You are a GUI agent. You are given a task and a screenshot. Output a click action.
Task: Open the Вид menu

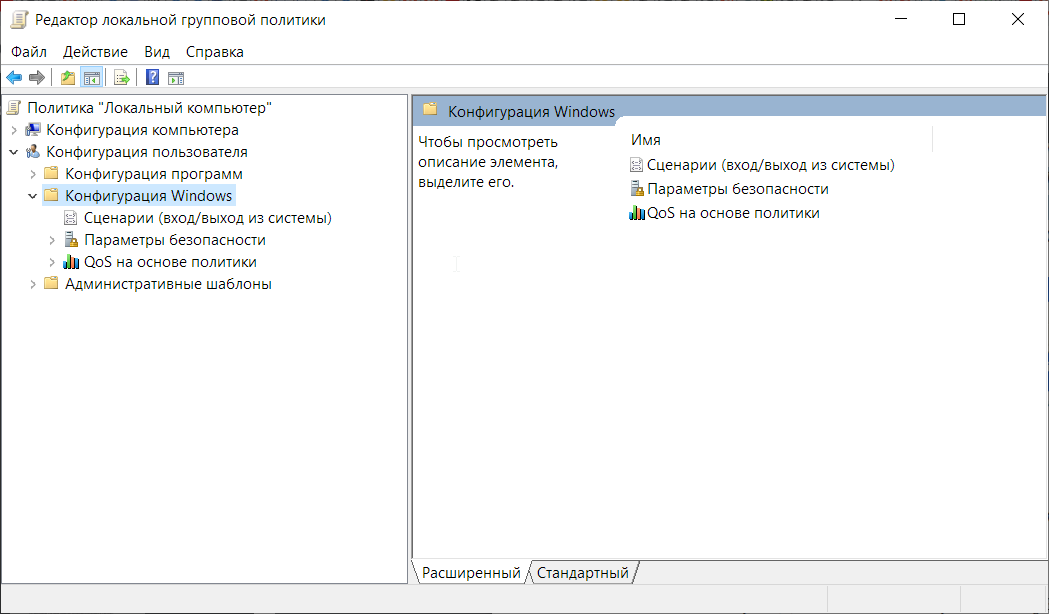157,52
